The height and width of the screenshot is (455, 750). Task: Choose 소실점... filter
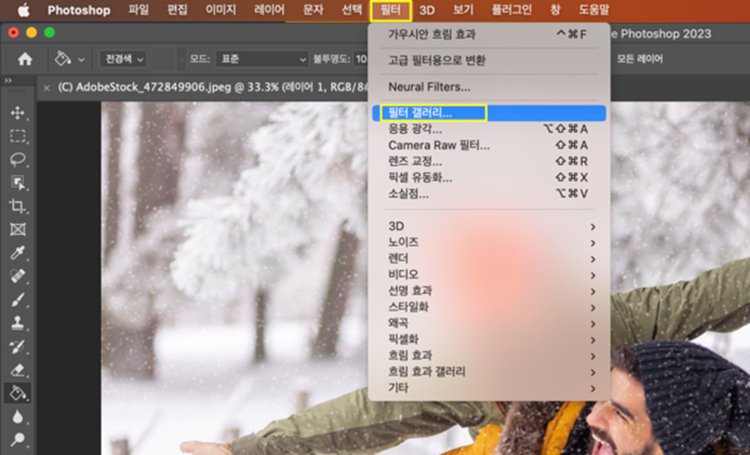click(489, 194)
